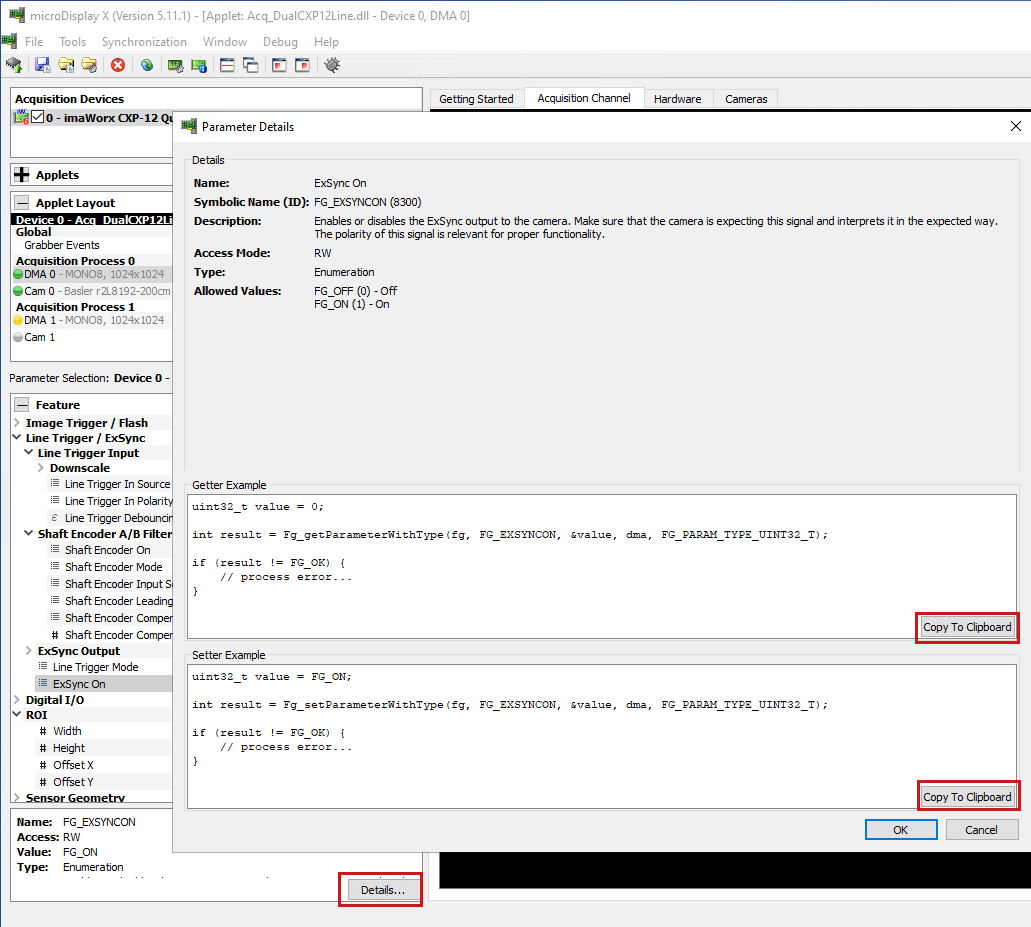Click the load applet chip icon
Image resolution: width=1031 pixels, height=927 pixels.
14,65
